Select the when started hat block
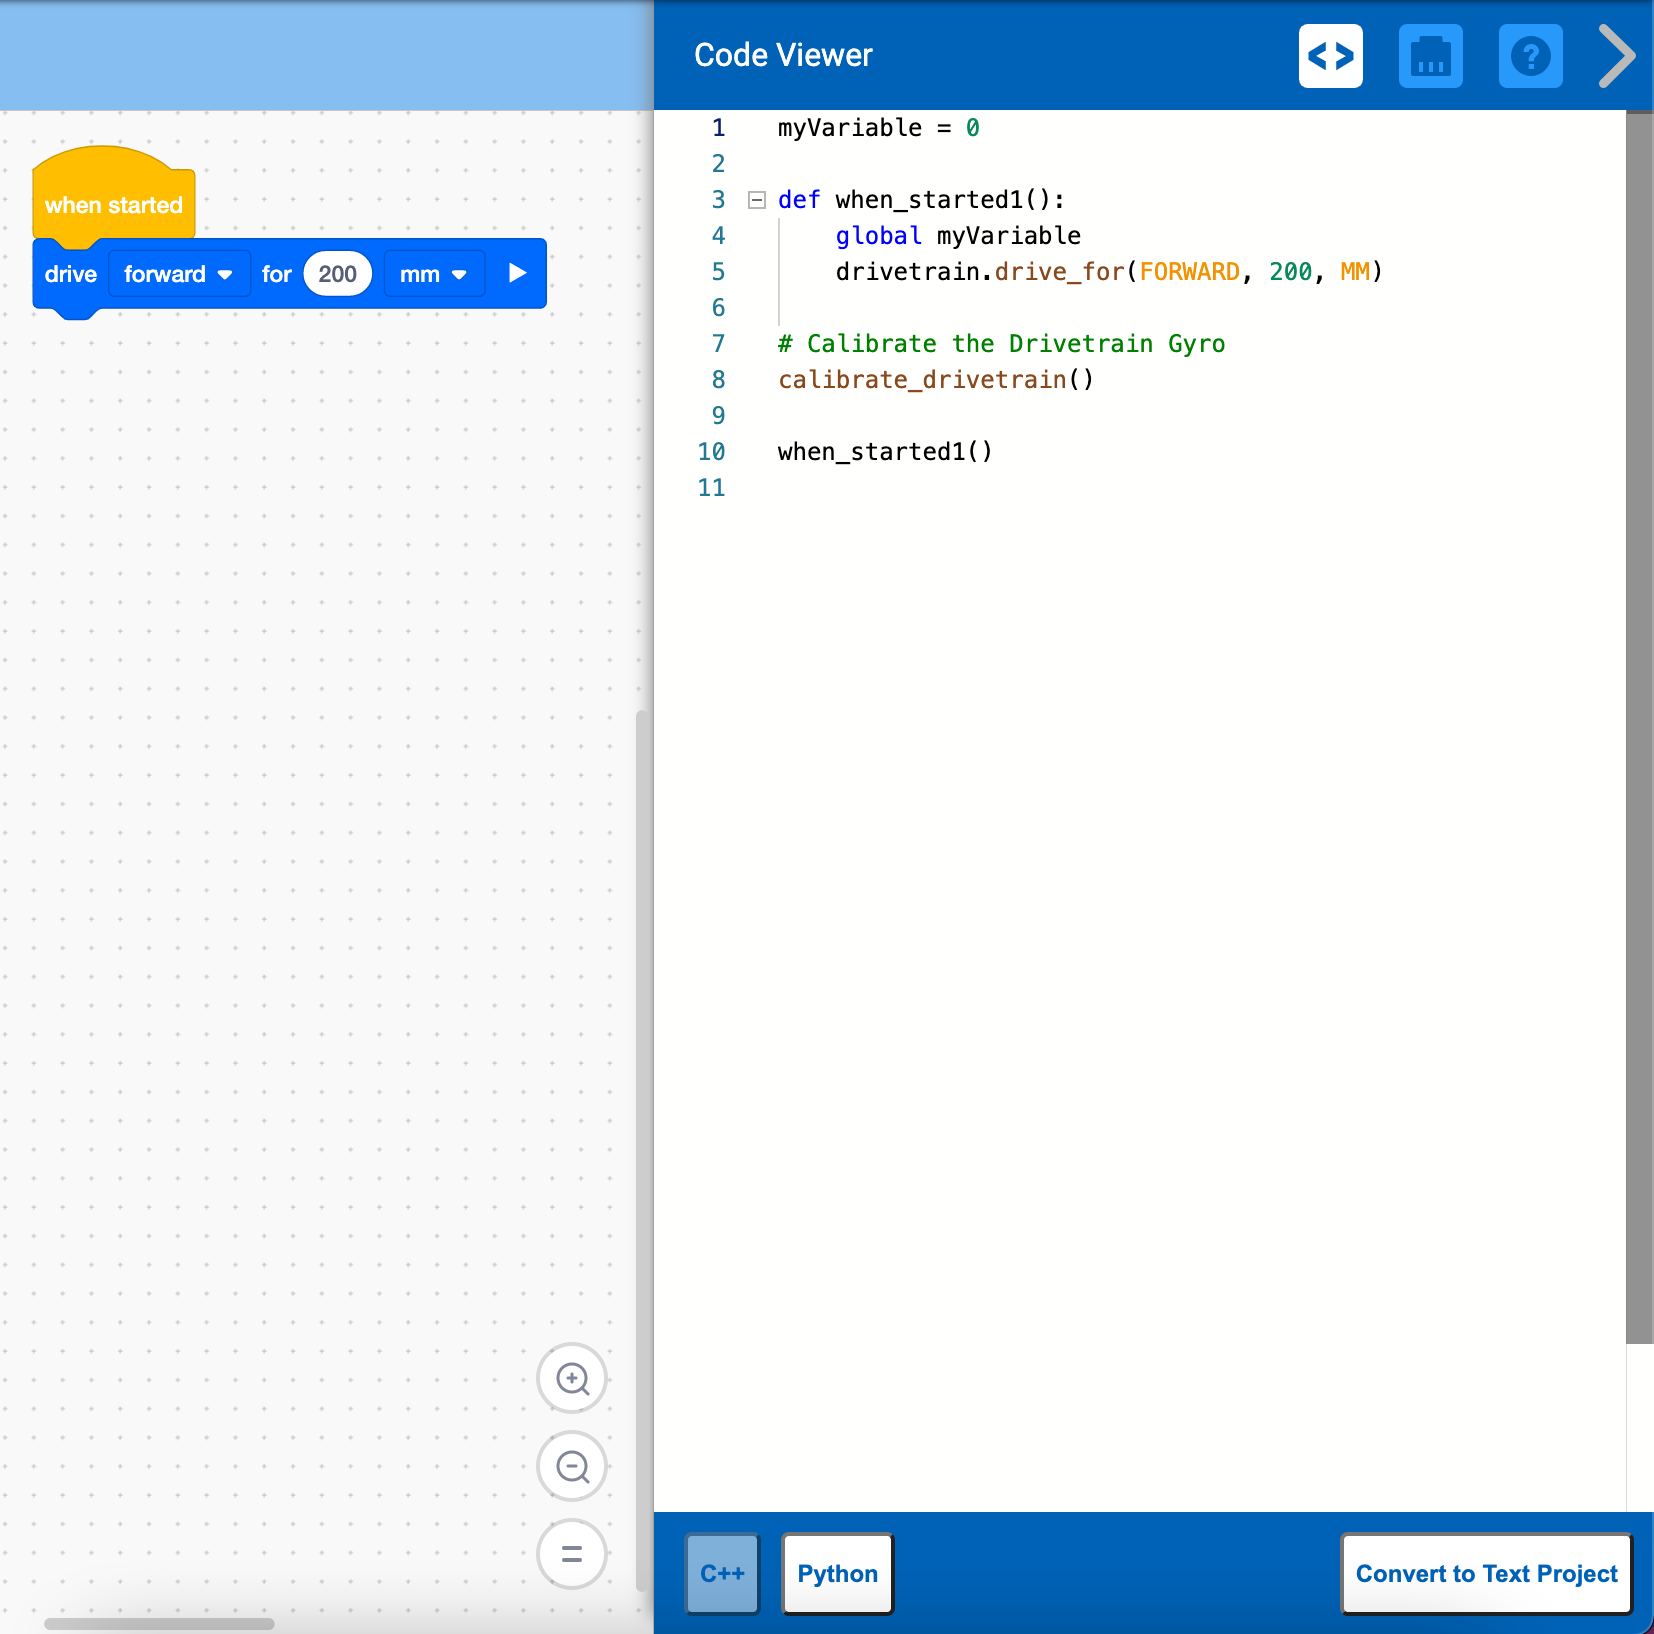This screenshot has width=1654, height=1634. [113, 203]
